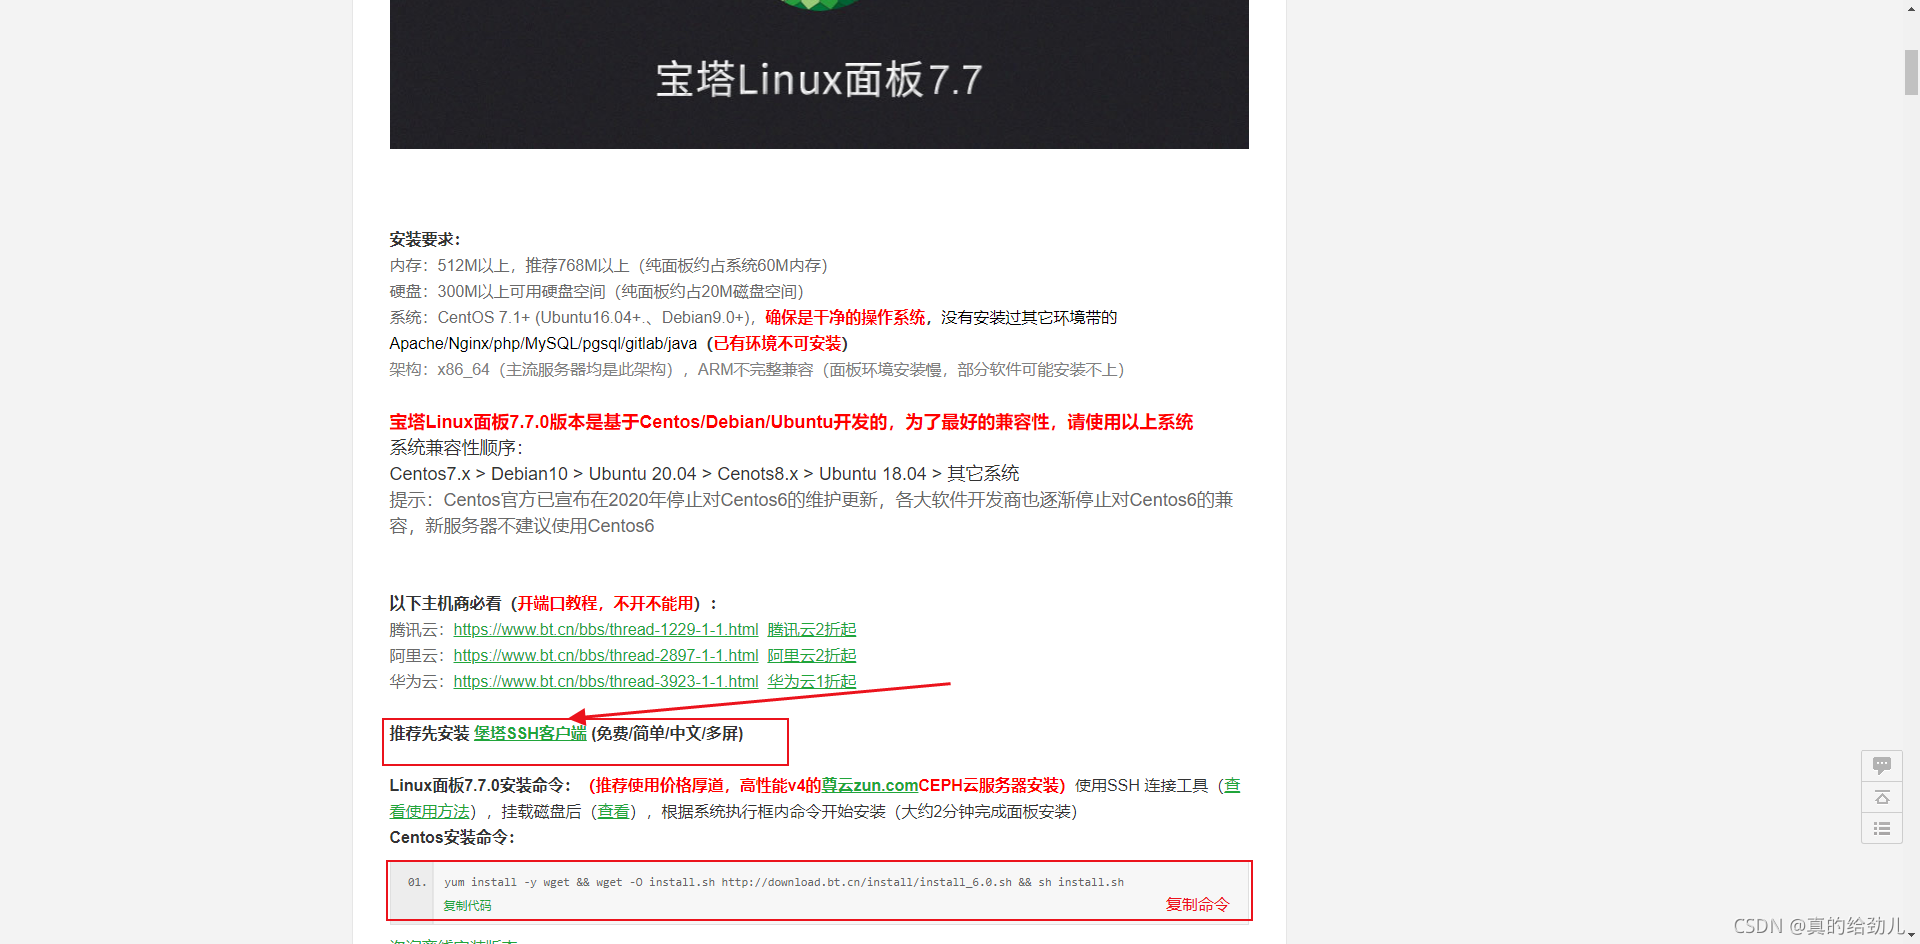Open the 看使用方法 link
This screenshot has height=944, width=1920.
tap(429, 812)
